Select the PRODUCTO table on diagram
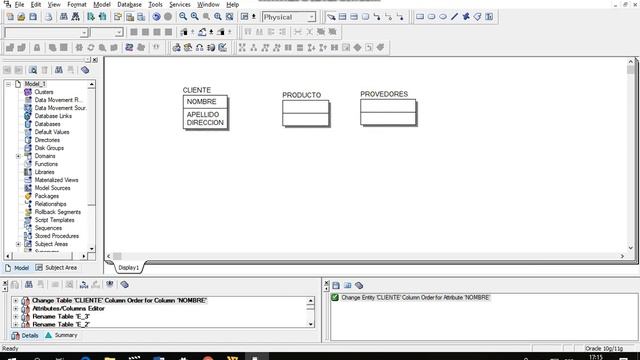Screen dimensions: 640x360 click(305, 109)
